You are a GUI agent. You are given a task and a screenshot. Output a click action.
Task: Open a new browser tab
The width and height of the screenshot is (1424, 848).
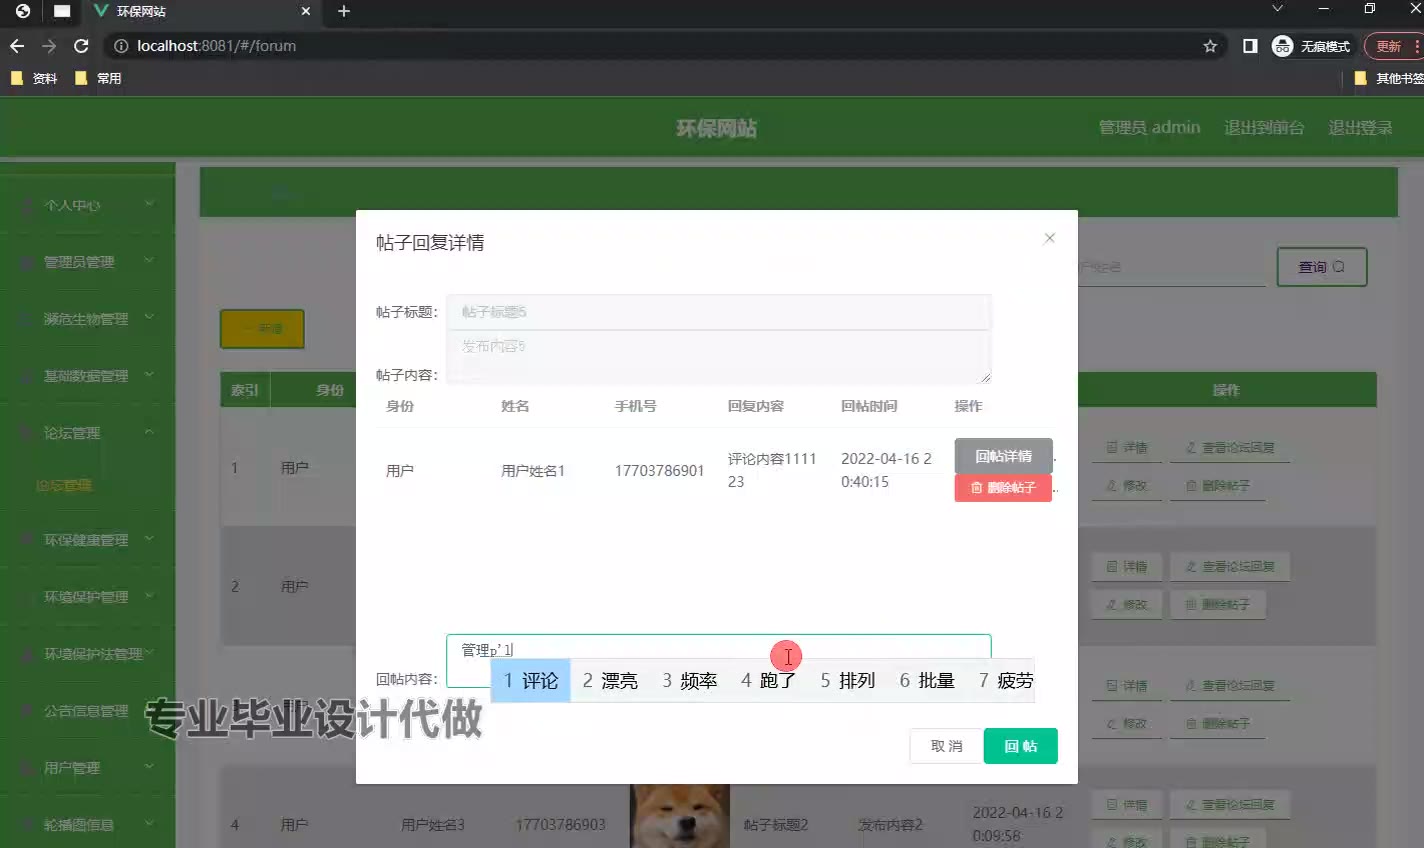coord(344,11)
